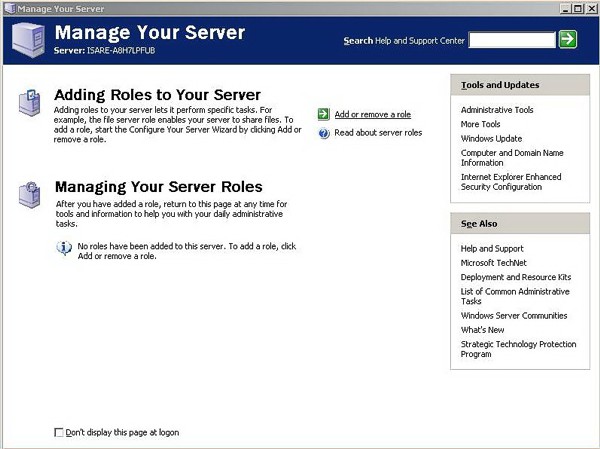Open Administrative Tools

[x=497, y=110]
